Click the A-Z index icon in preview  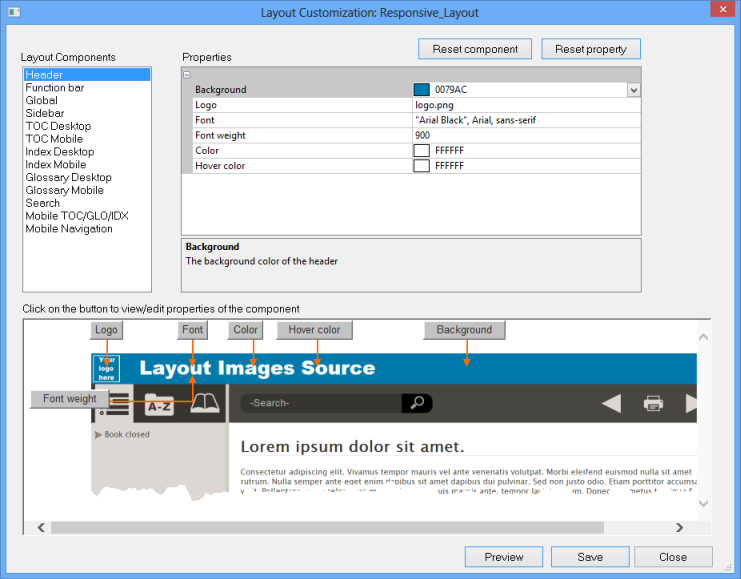click(159, 404)
